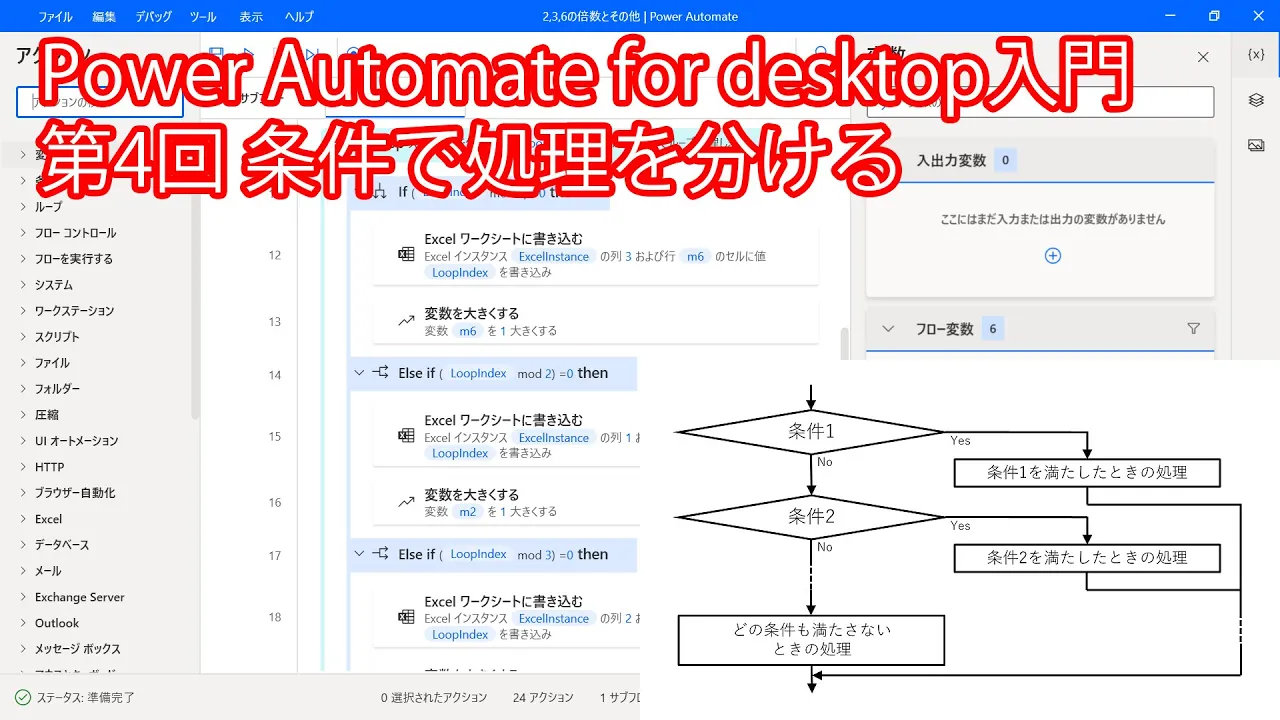Expand the メッセージ ボックス action group
This screenshot has height=720, width=1280.
24,649
